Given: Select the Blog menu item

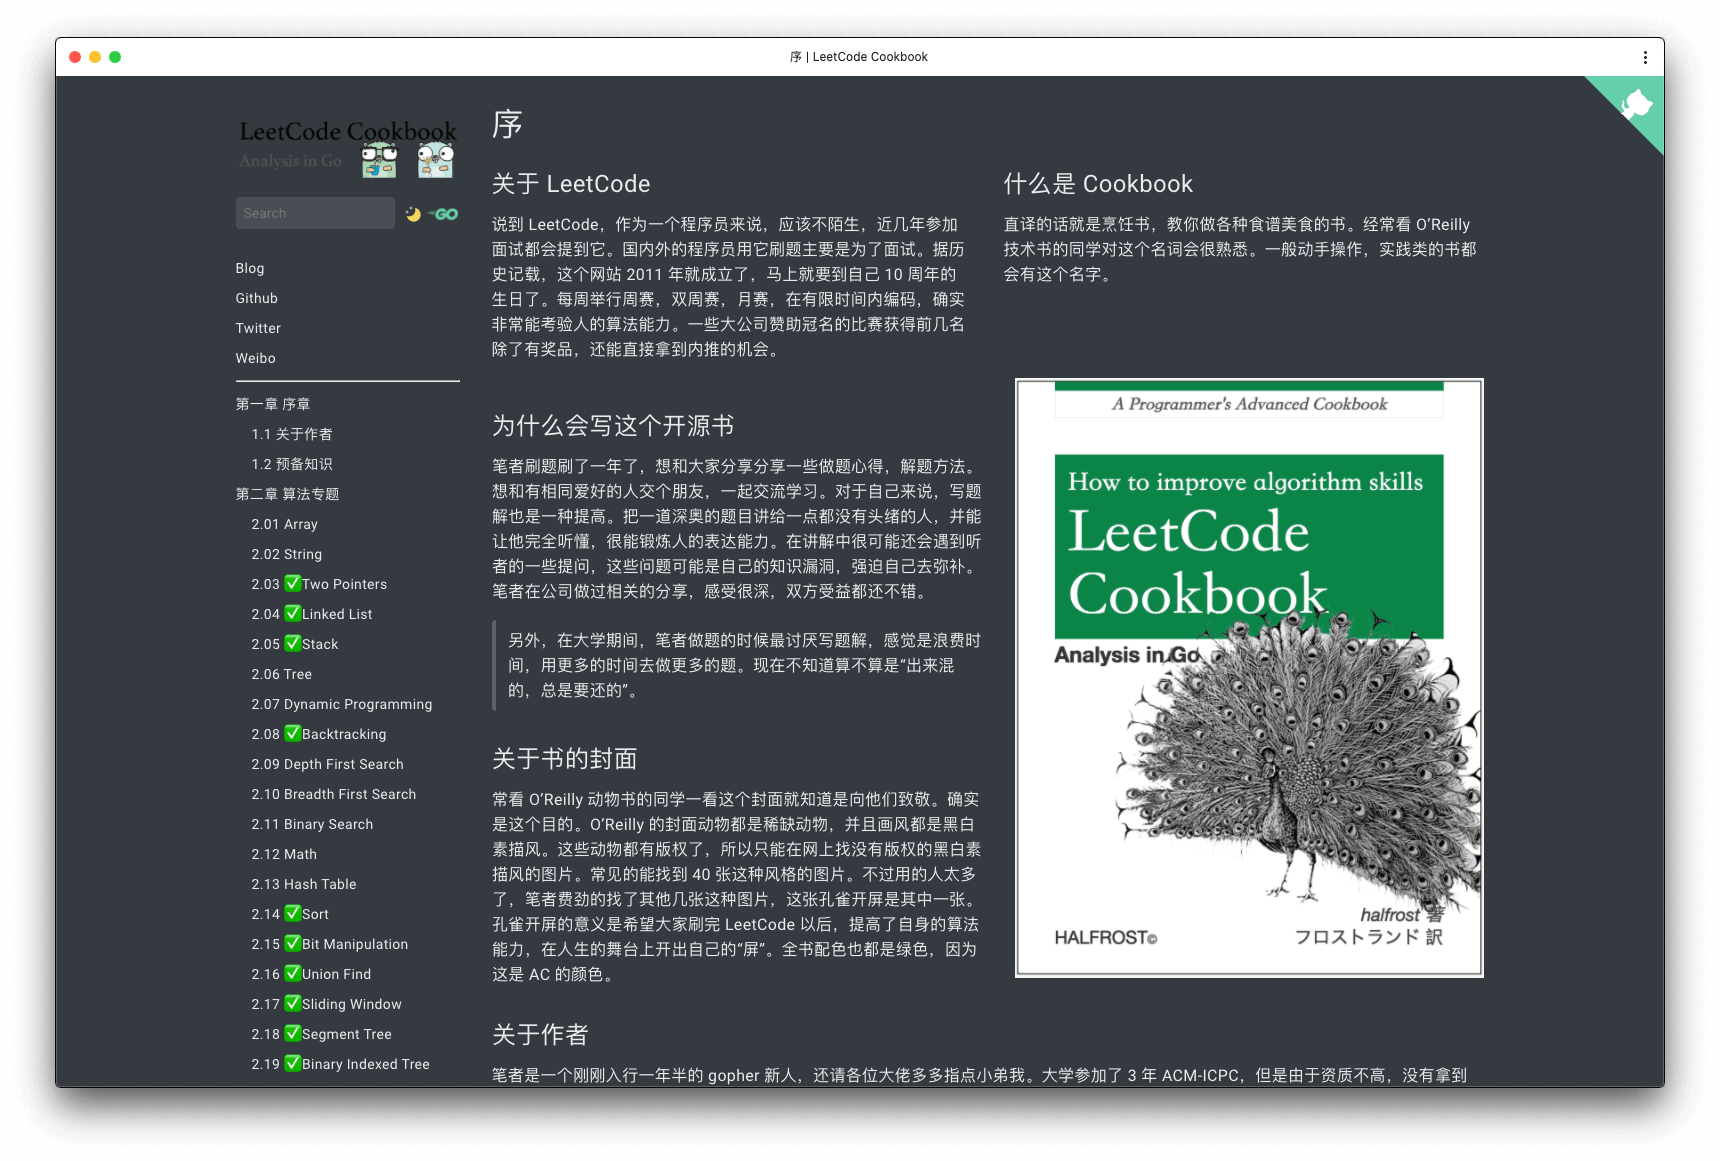Looking at the screenshot, I should [250, 268].
